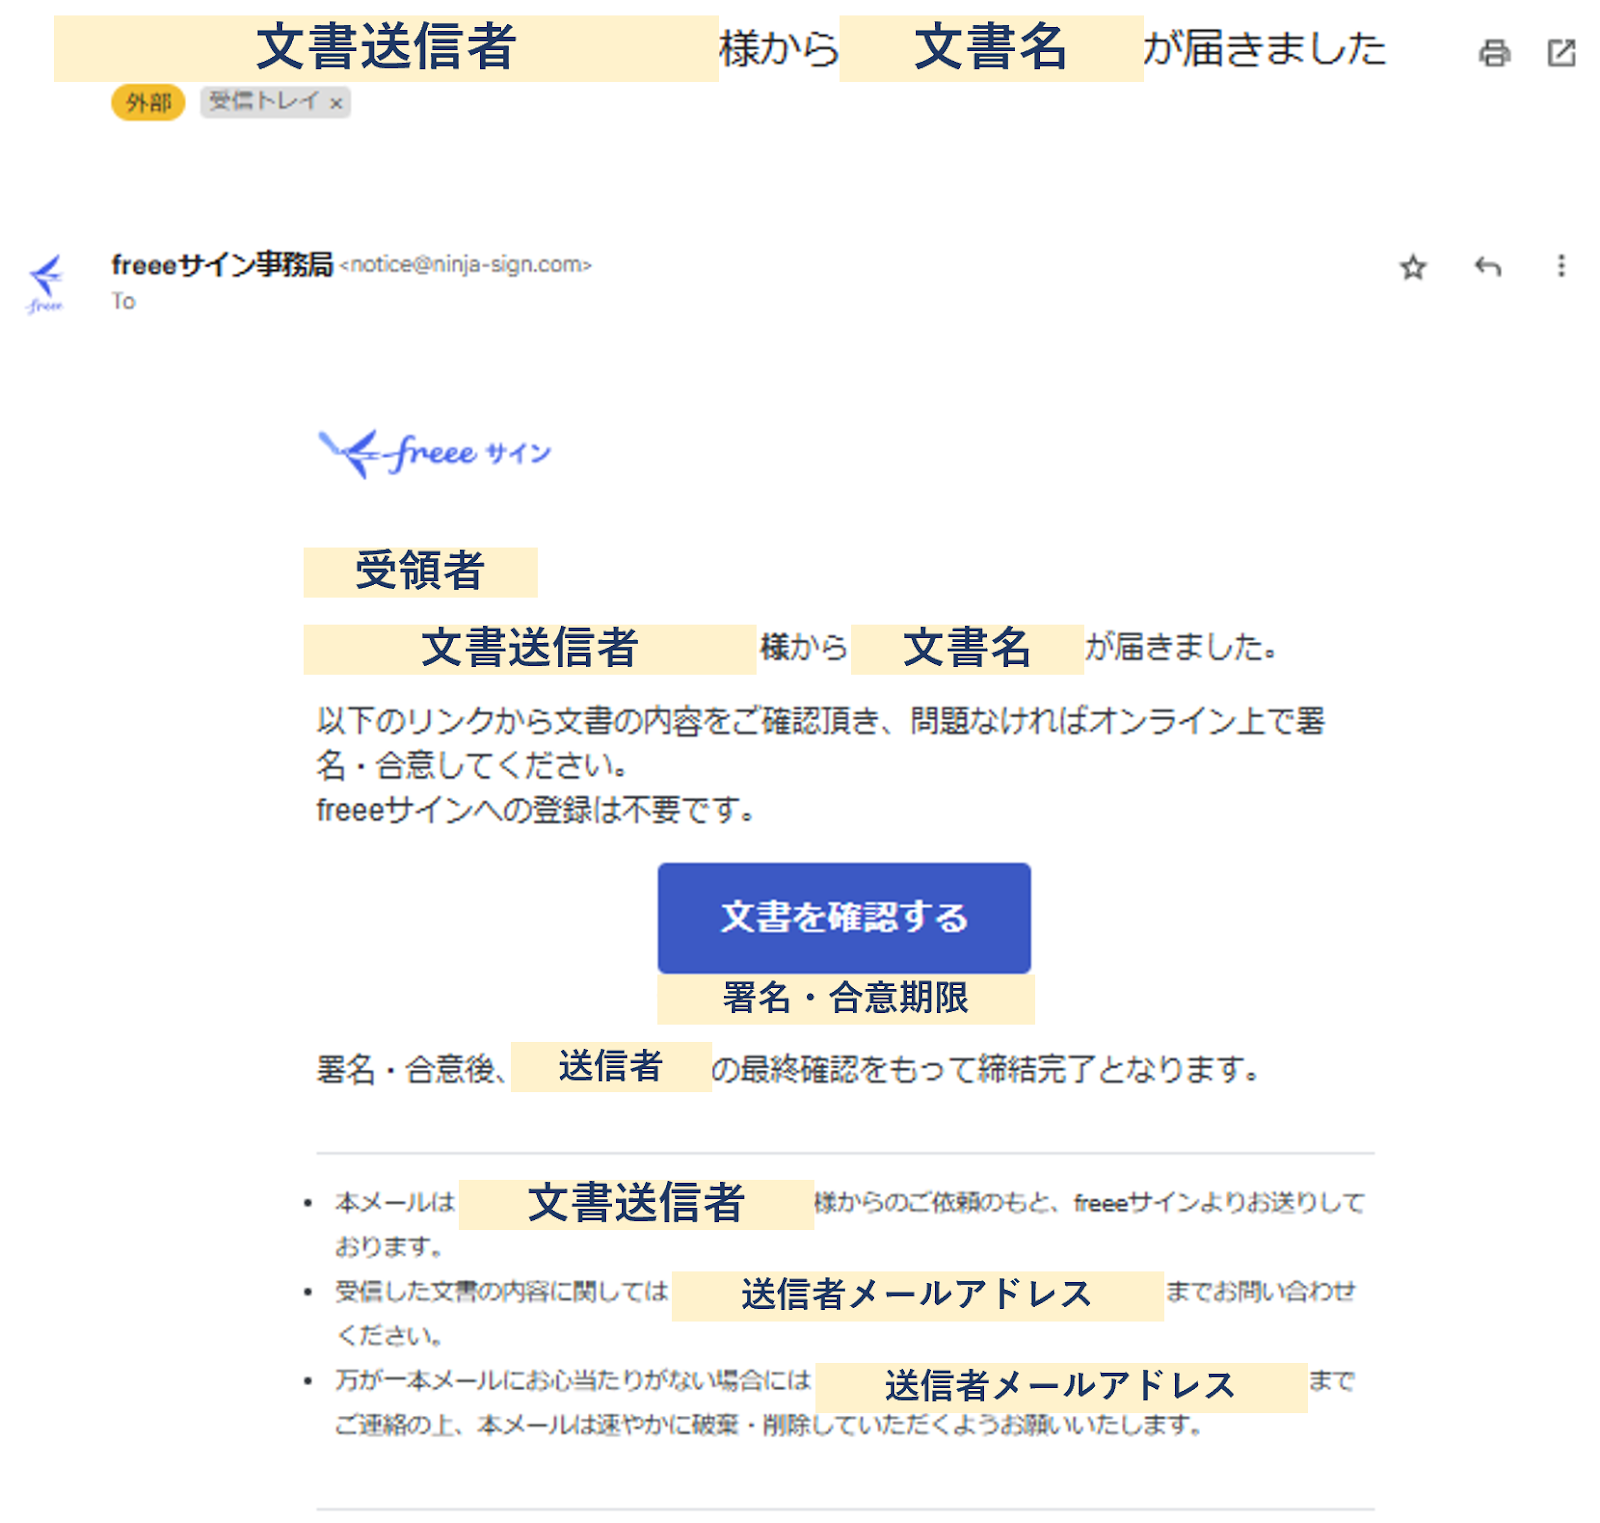The image size is (1600, 1523).
Task: Reply using the arrow icon
Action: (x=1488, y=267)
